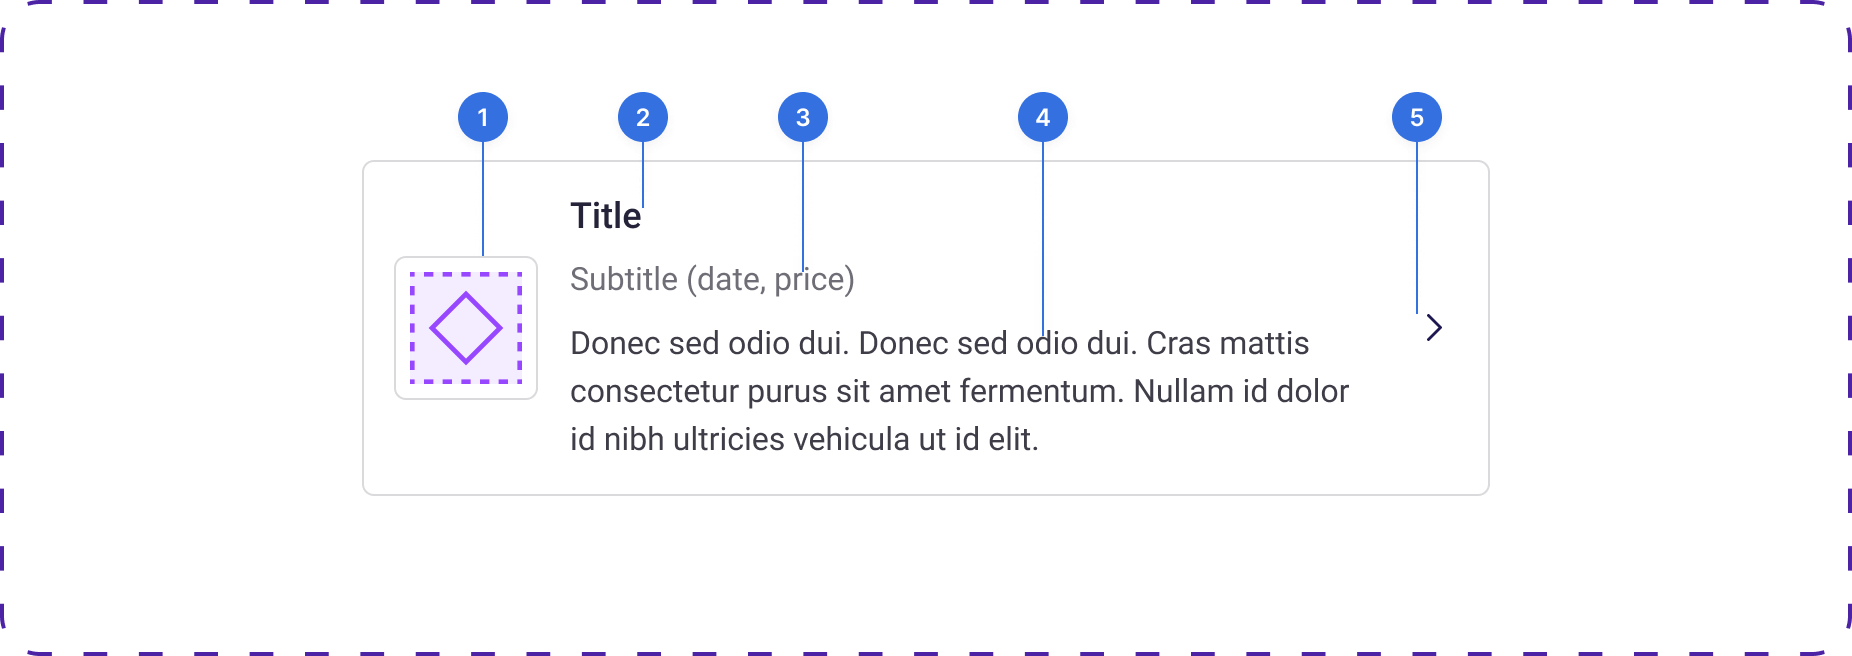Click the numbered badge 1 marker
The width and height of the screenshot is (1852, 656).
483,117
